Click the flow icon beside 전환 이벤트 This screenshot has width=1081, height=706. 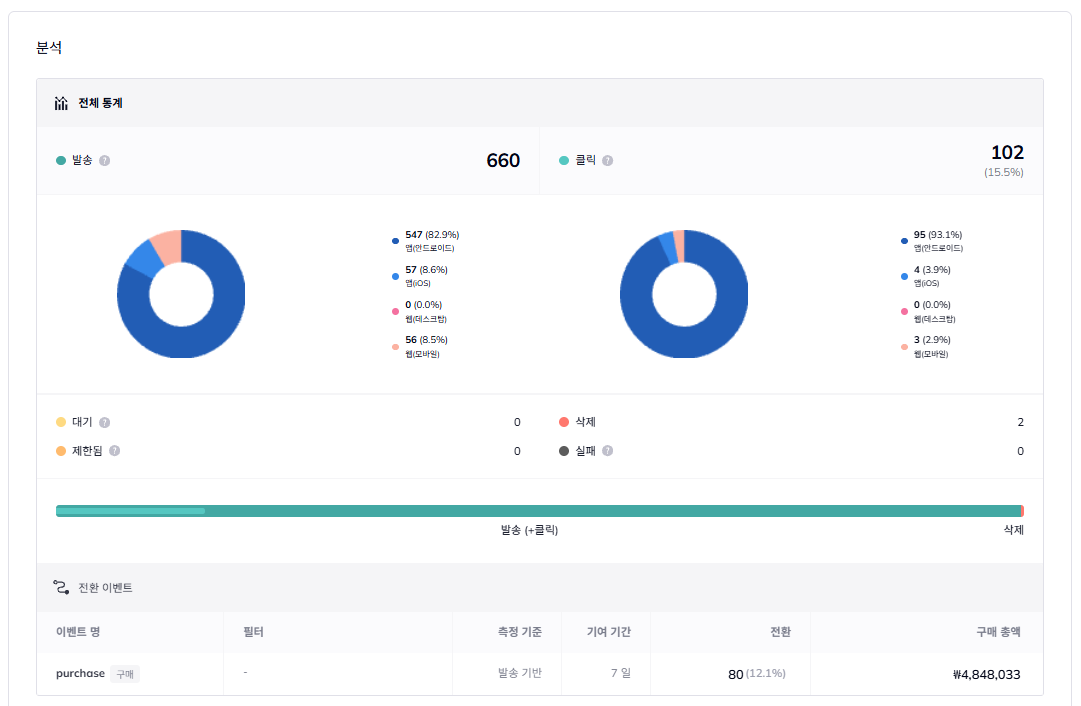pos(61,588)
